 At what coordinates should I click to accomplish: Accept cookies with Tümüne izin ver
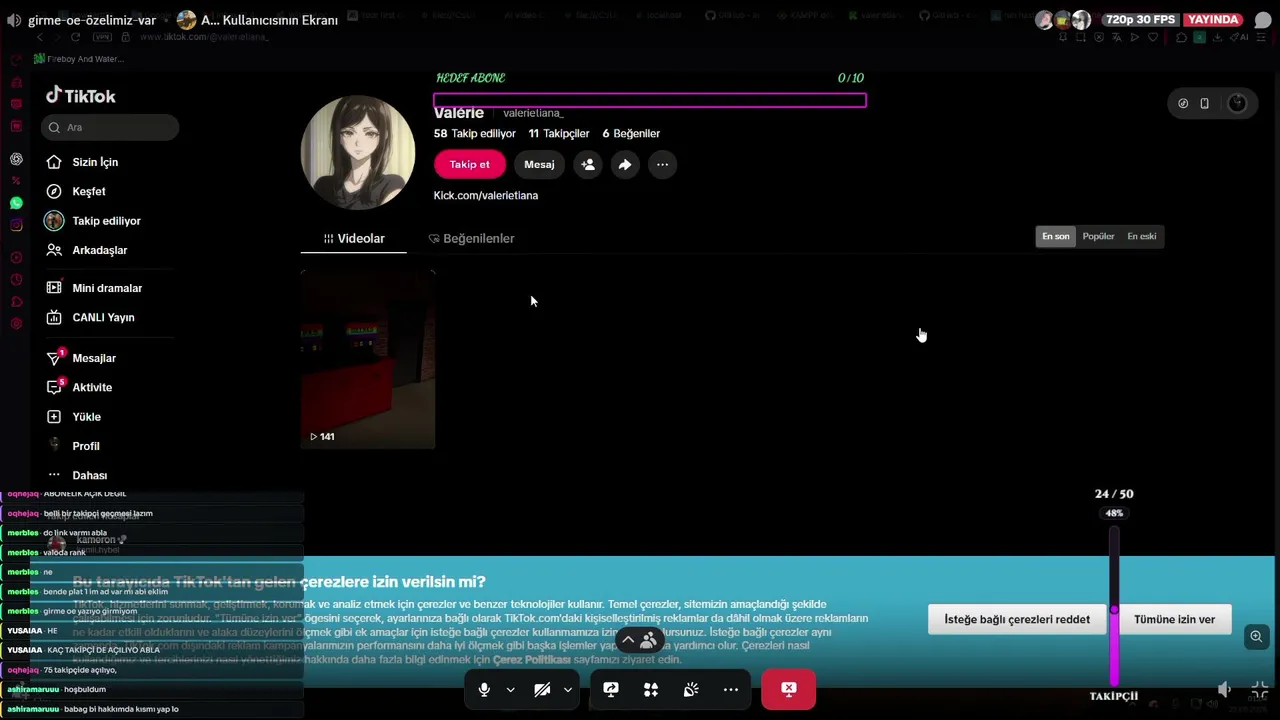pyautogui.click(x=1174, y=619)
